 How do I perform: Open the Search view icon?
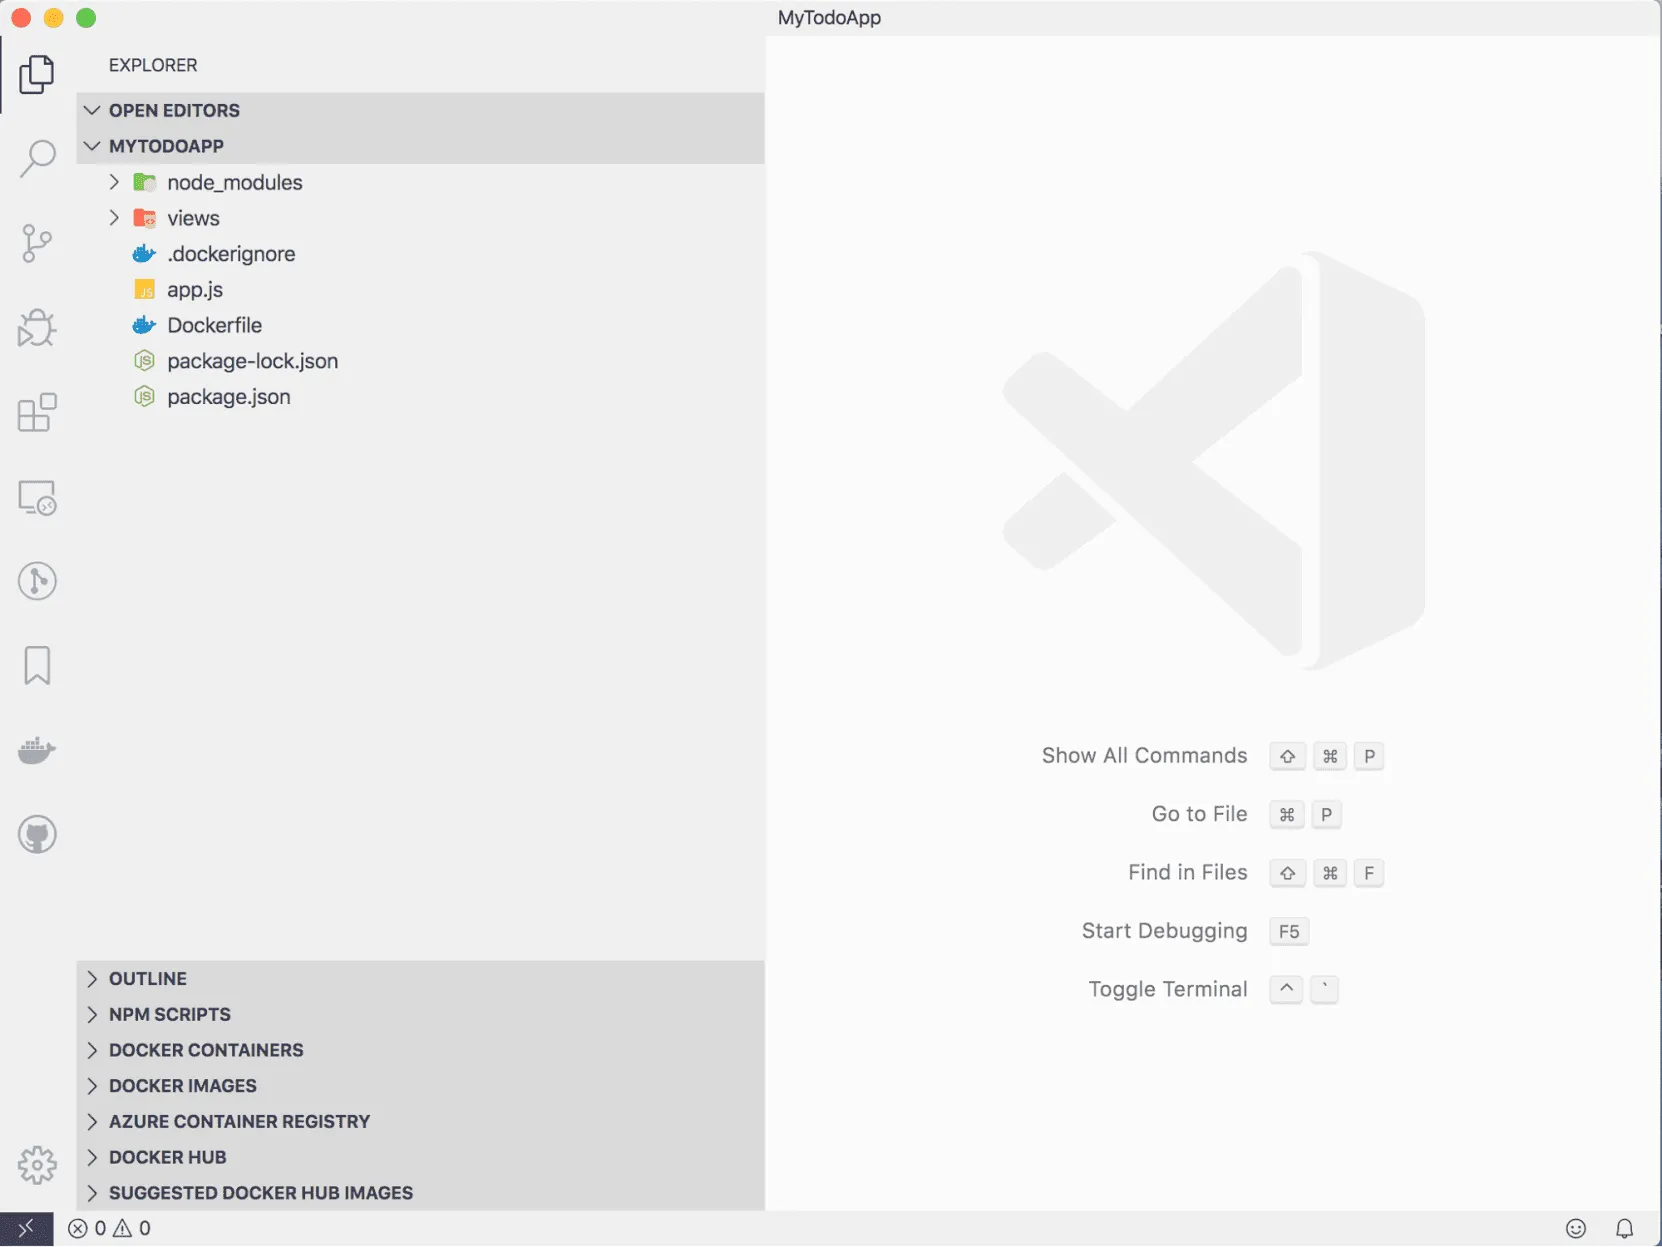pyautogui.click(x=37, y=158)
